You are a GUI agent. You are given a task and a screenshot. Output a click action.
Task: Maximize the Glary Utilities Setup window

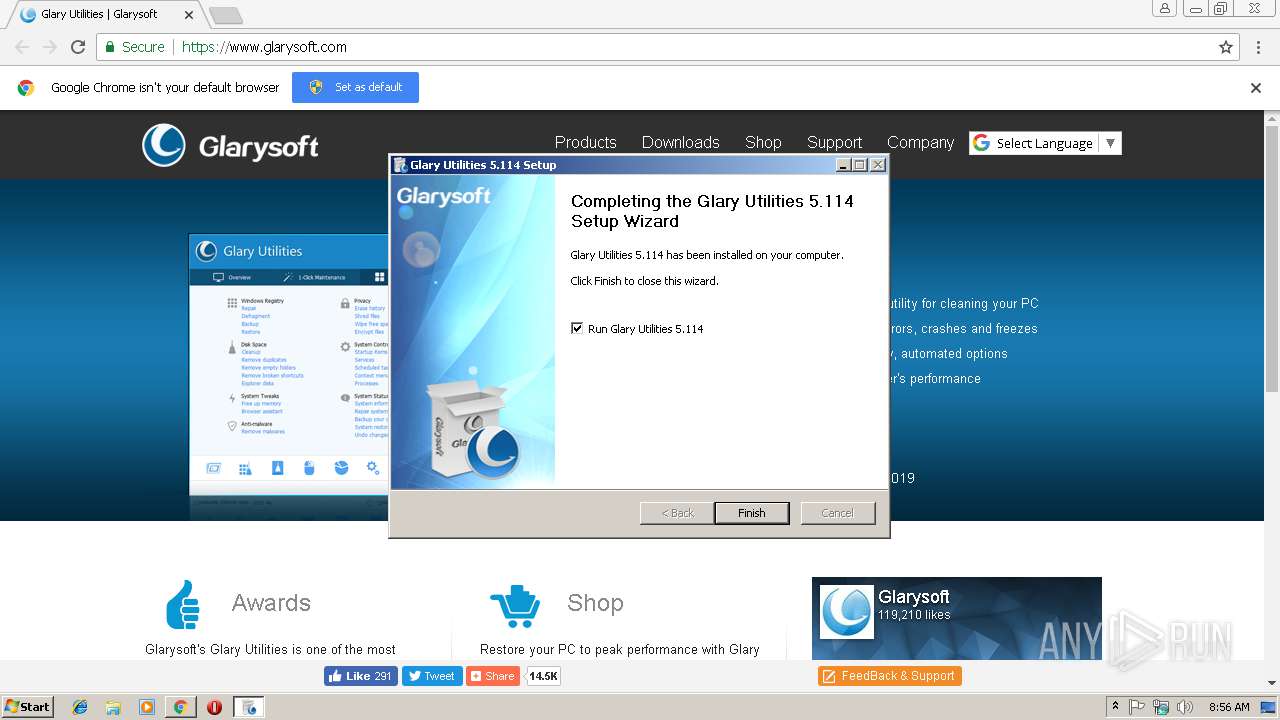859,165
